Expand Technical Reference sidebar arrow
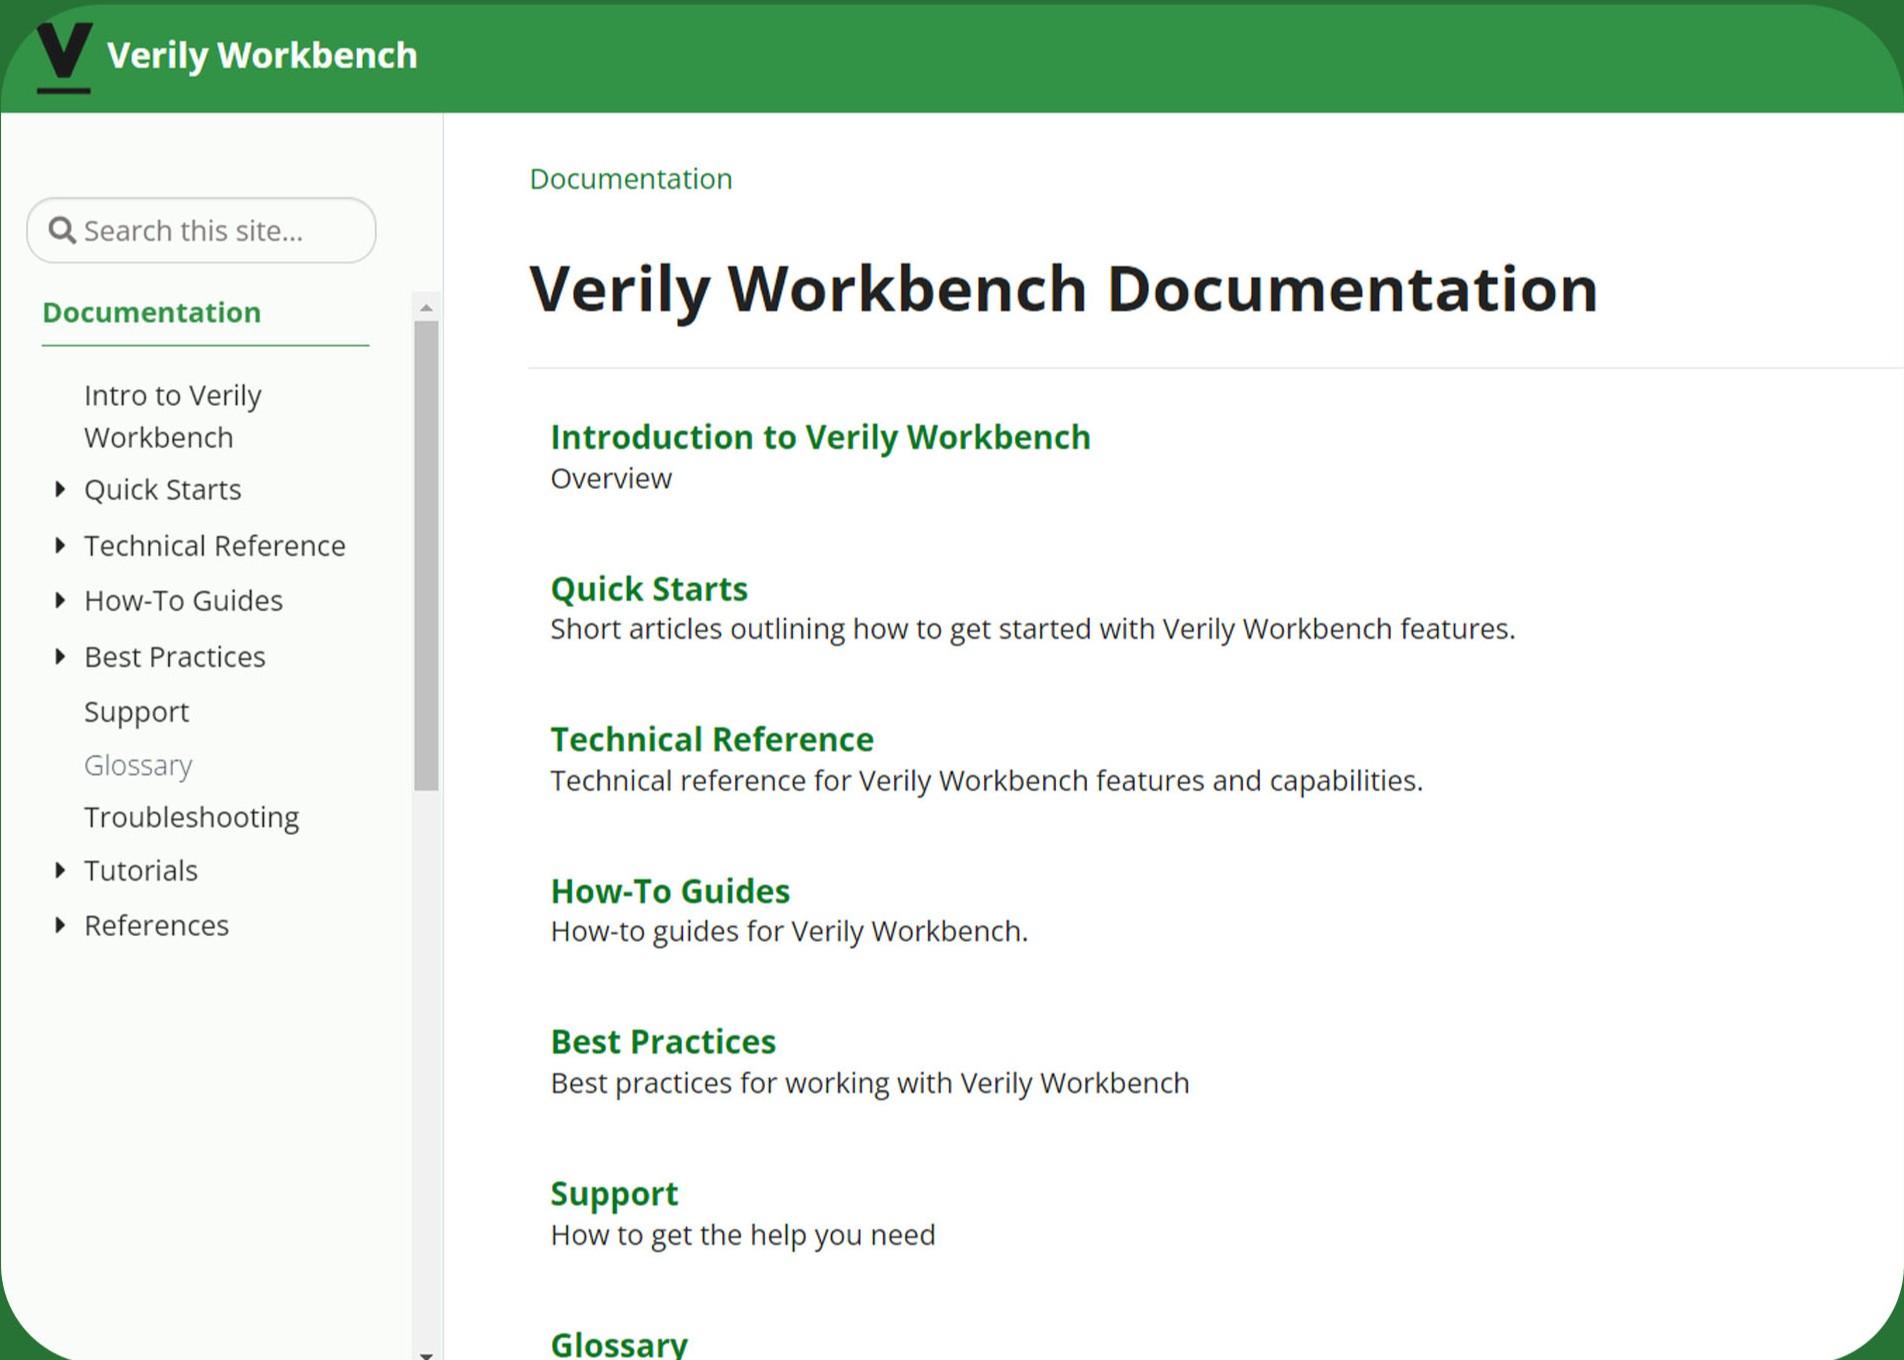The image size is (1904, 1360). pos(60,545)
